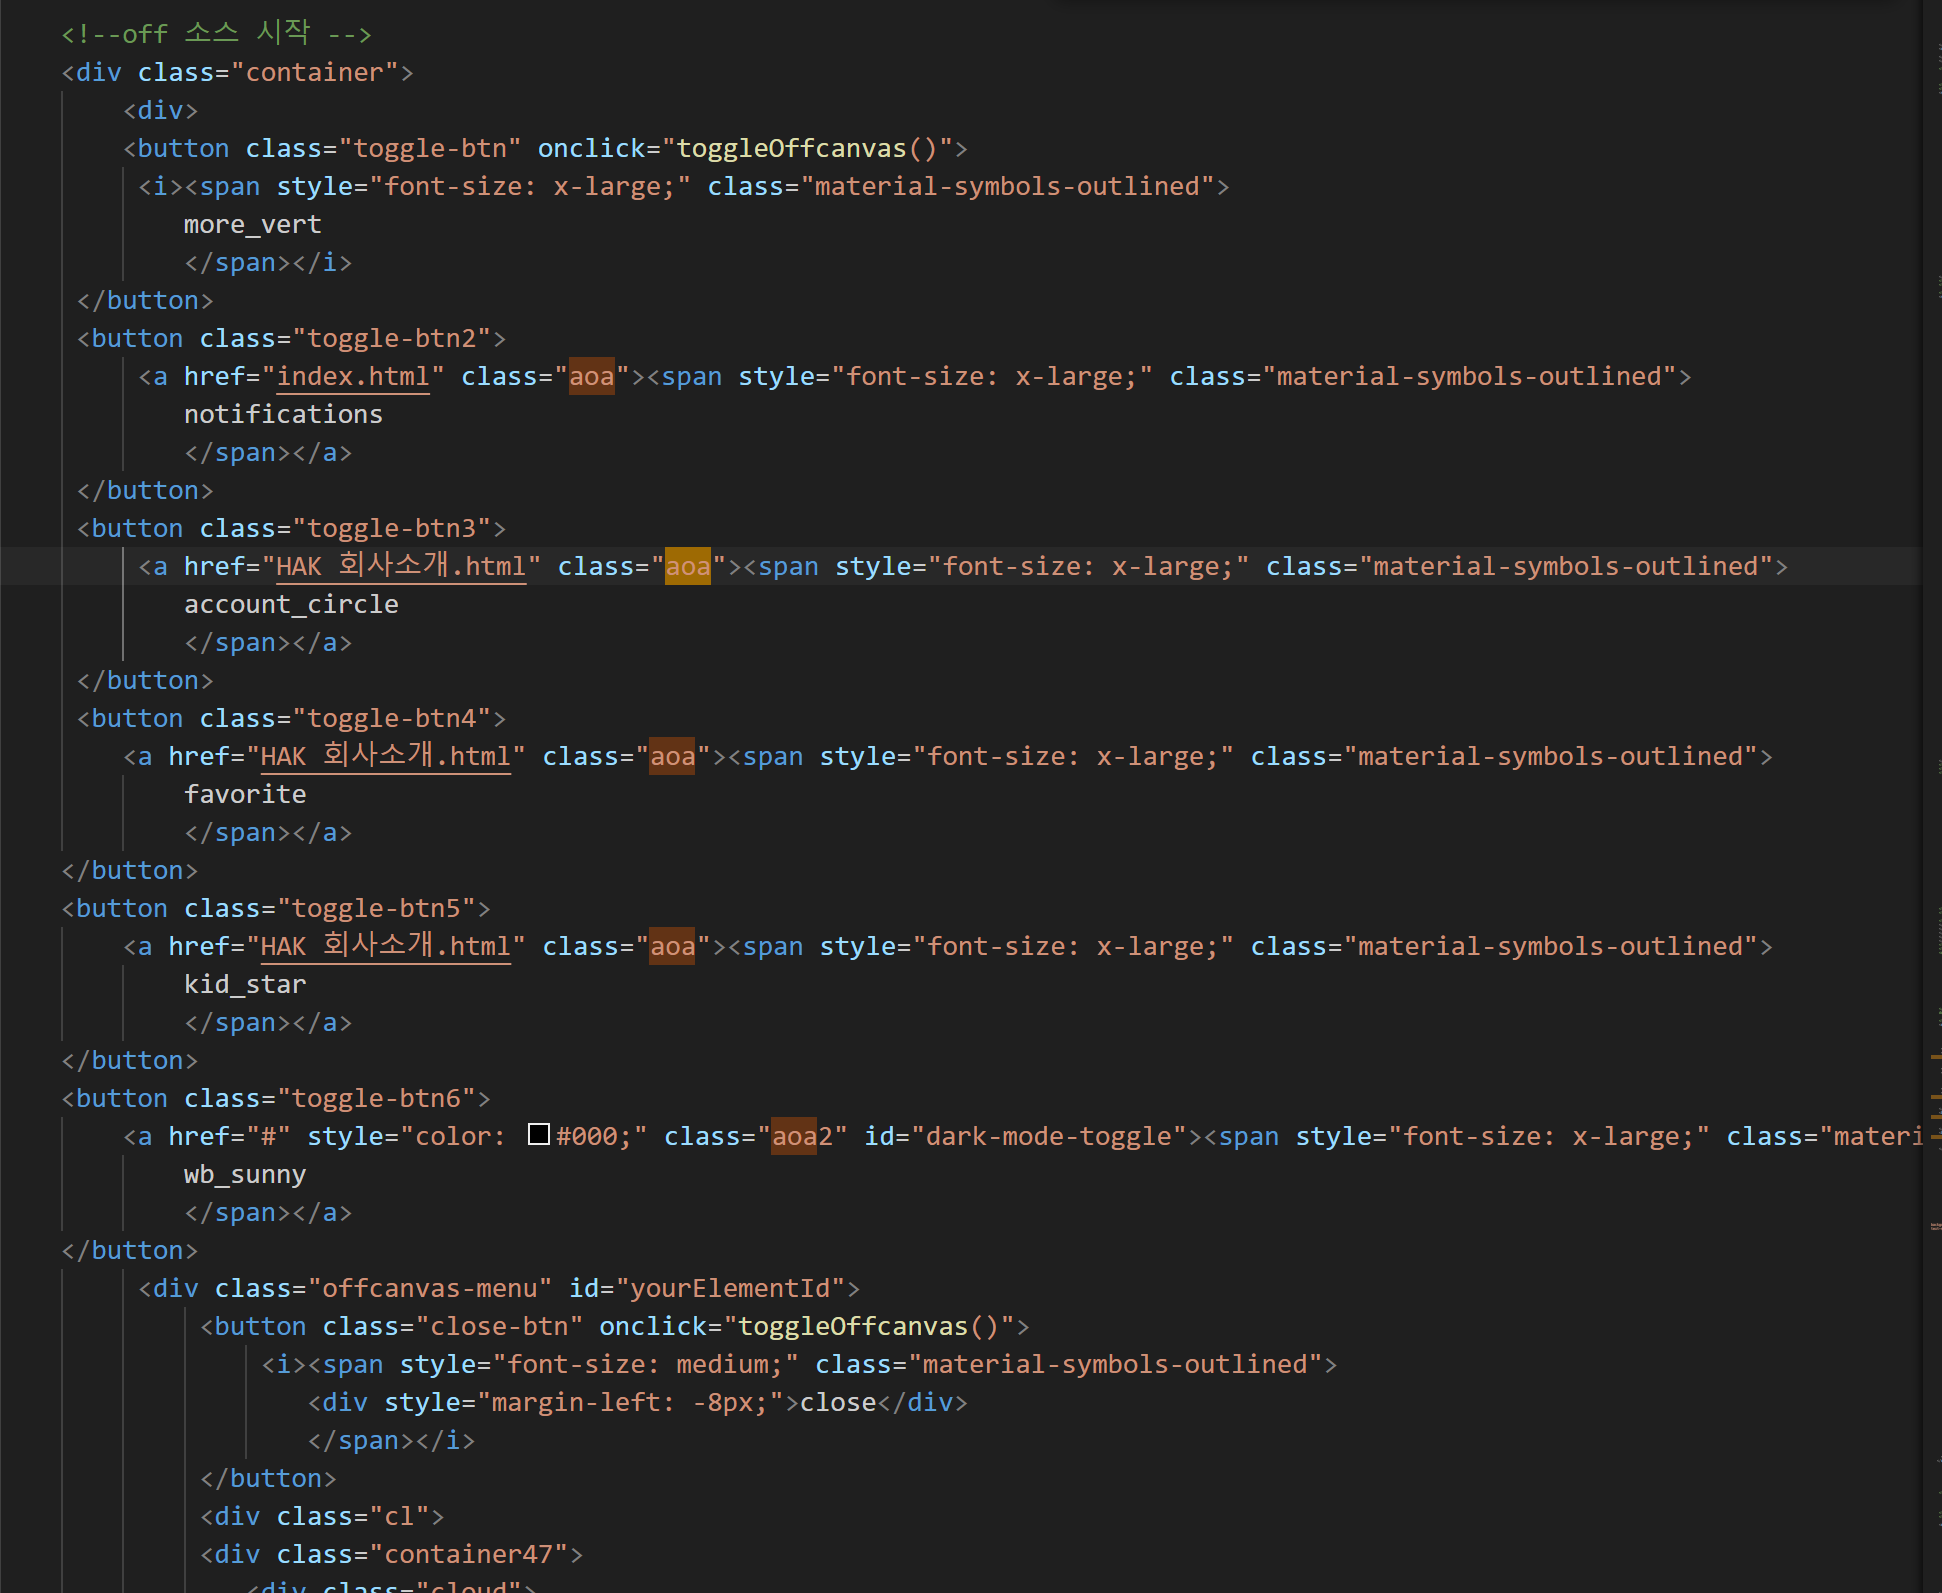Screen dimensions: 1942x1593
Task: Select the notifications label text
Action: point(283,414)
